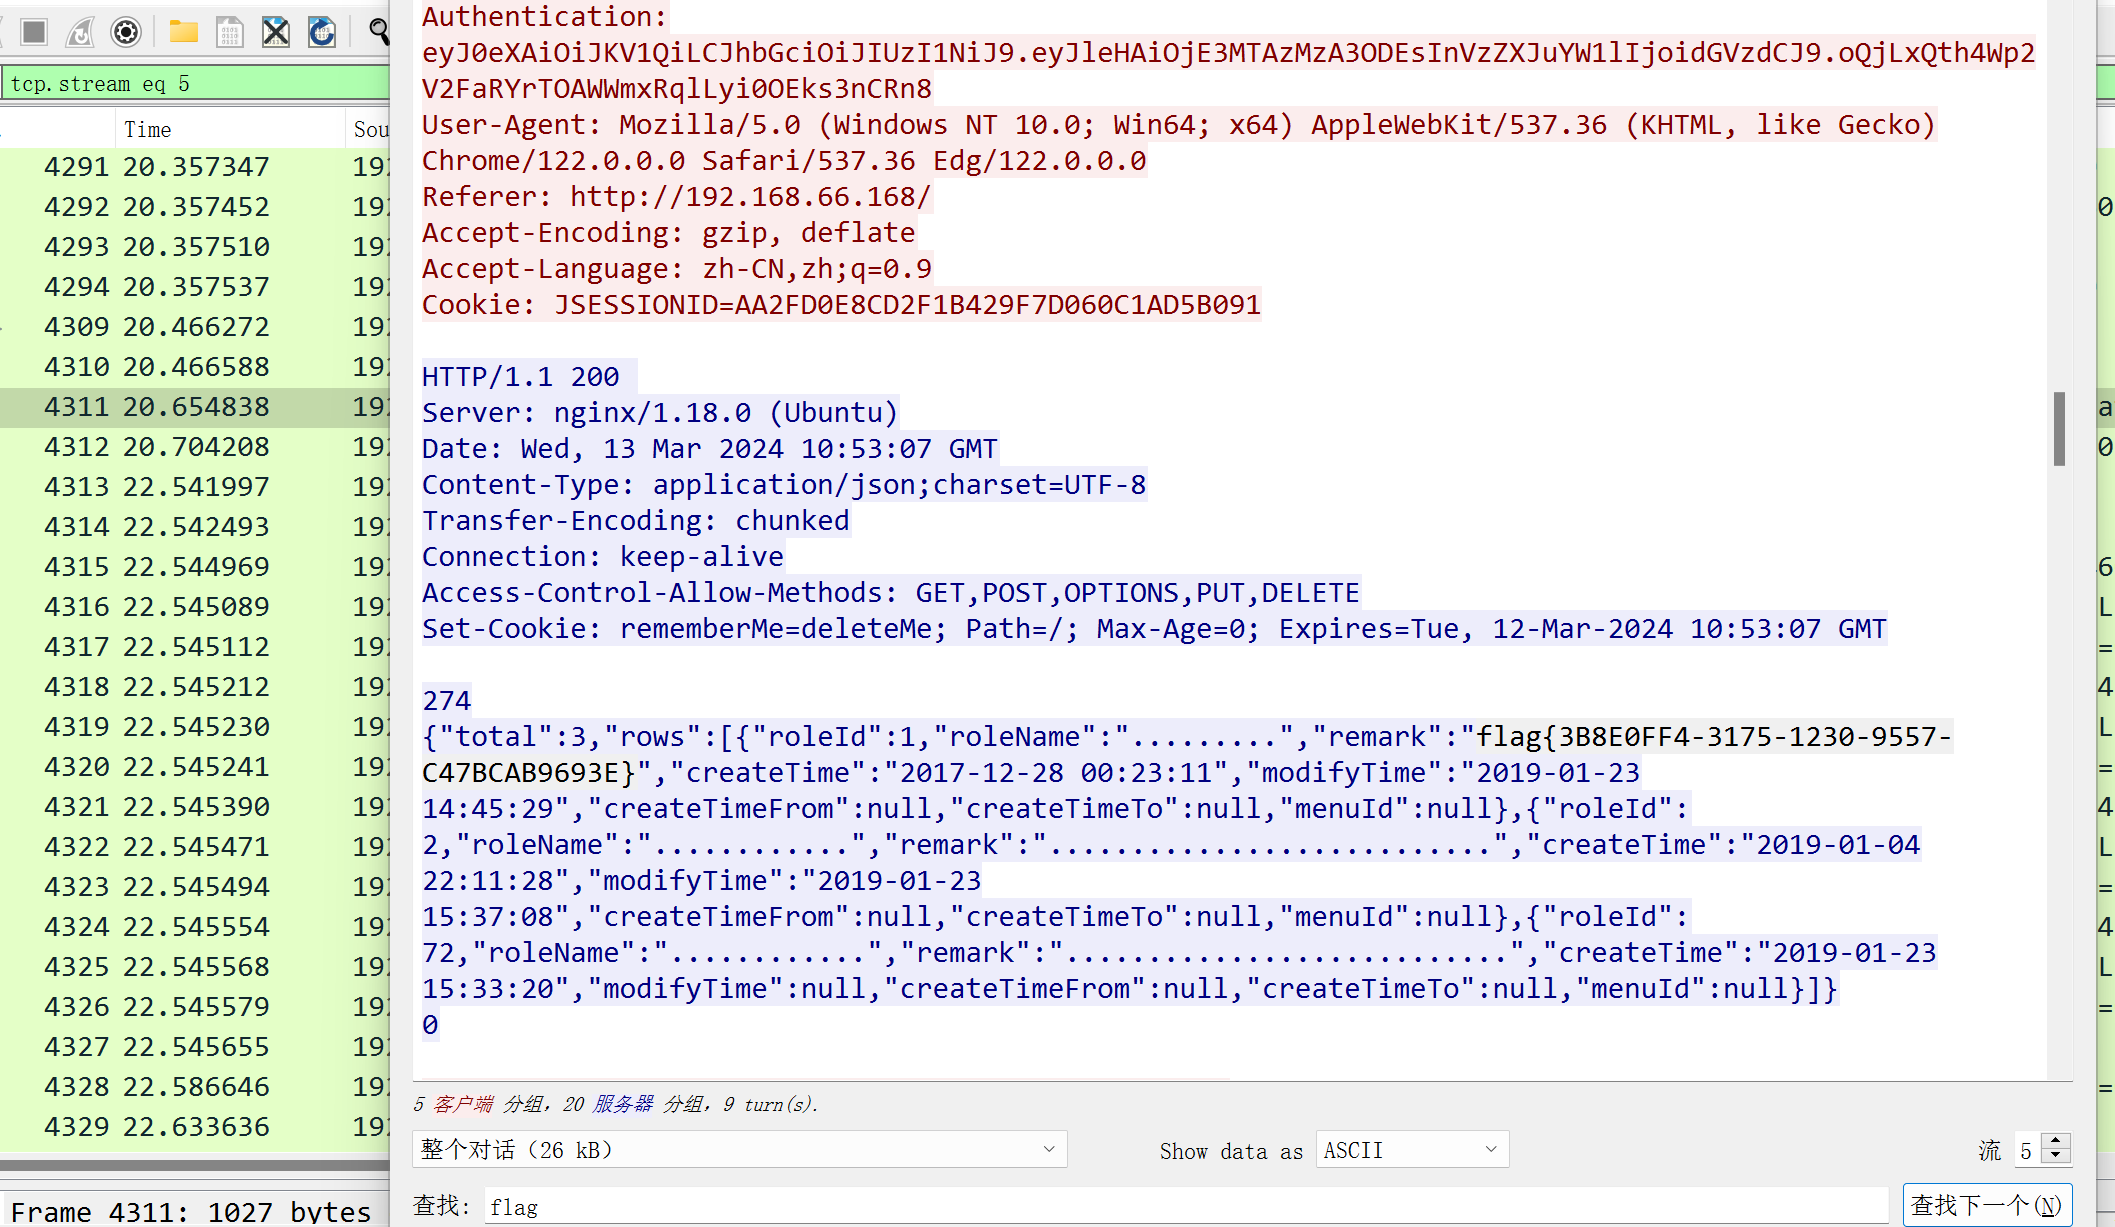Click the display filter field 'tcp.stream eq 5'
Screen dimensions: 2115x1227
coord(195,84)
